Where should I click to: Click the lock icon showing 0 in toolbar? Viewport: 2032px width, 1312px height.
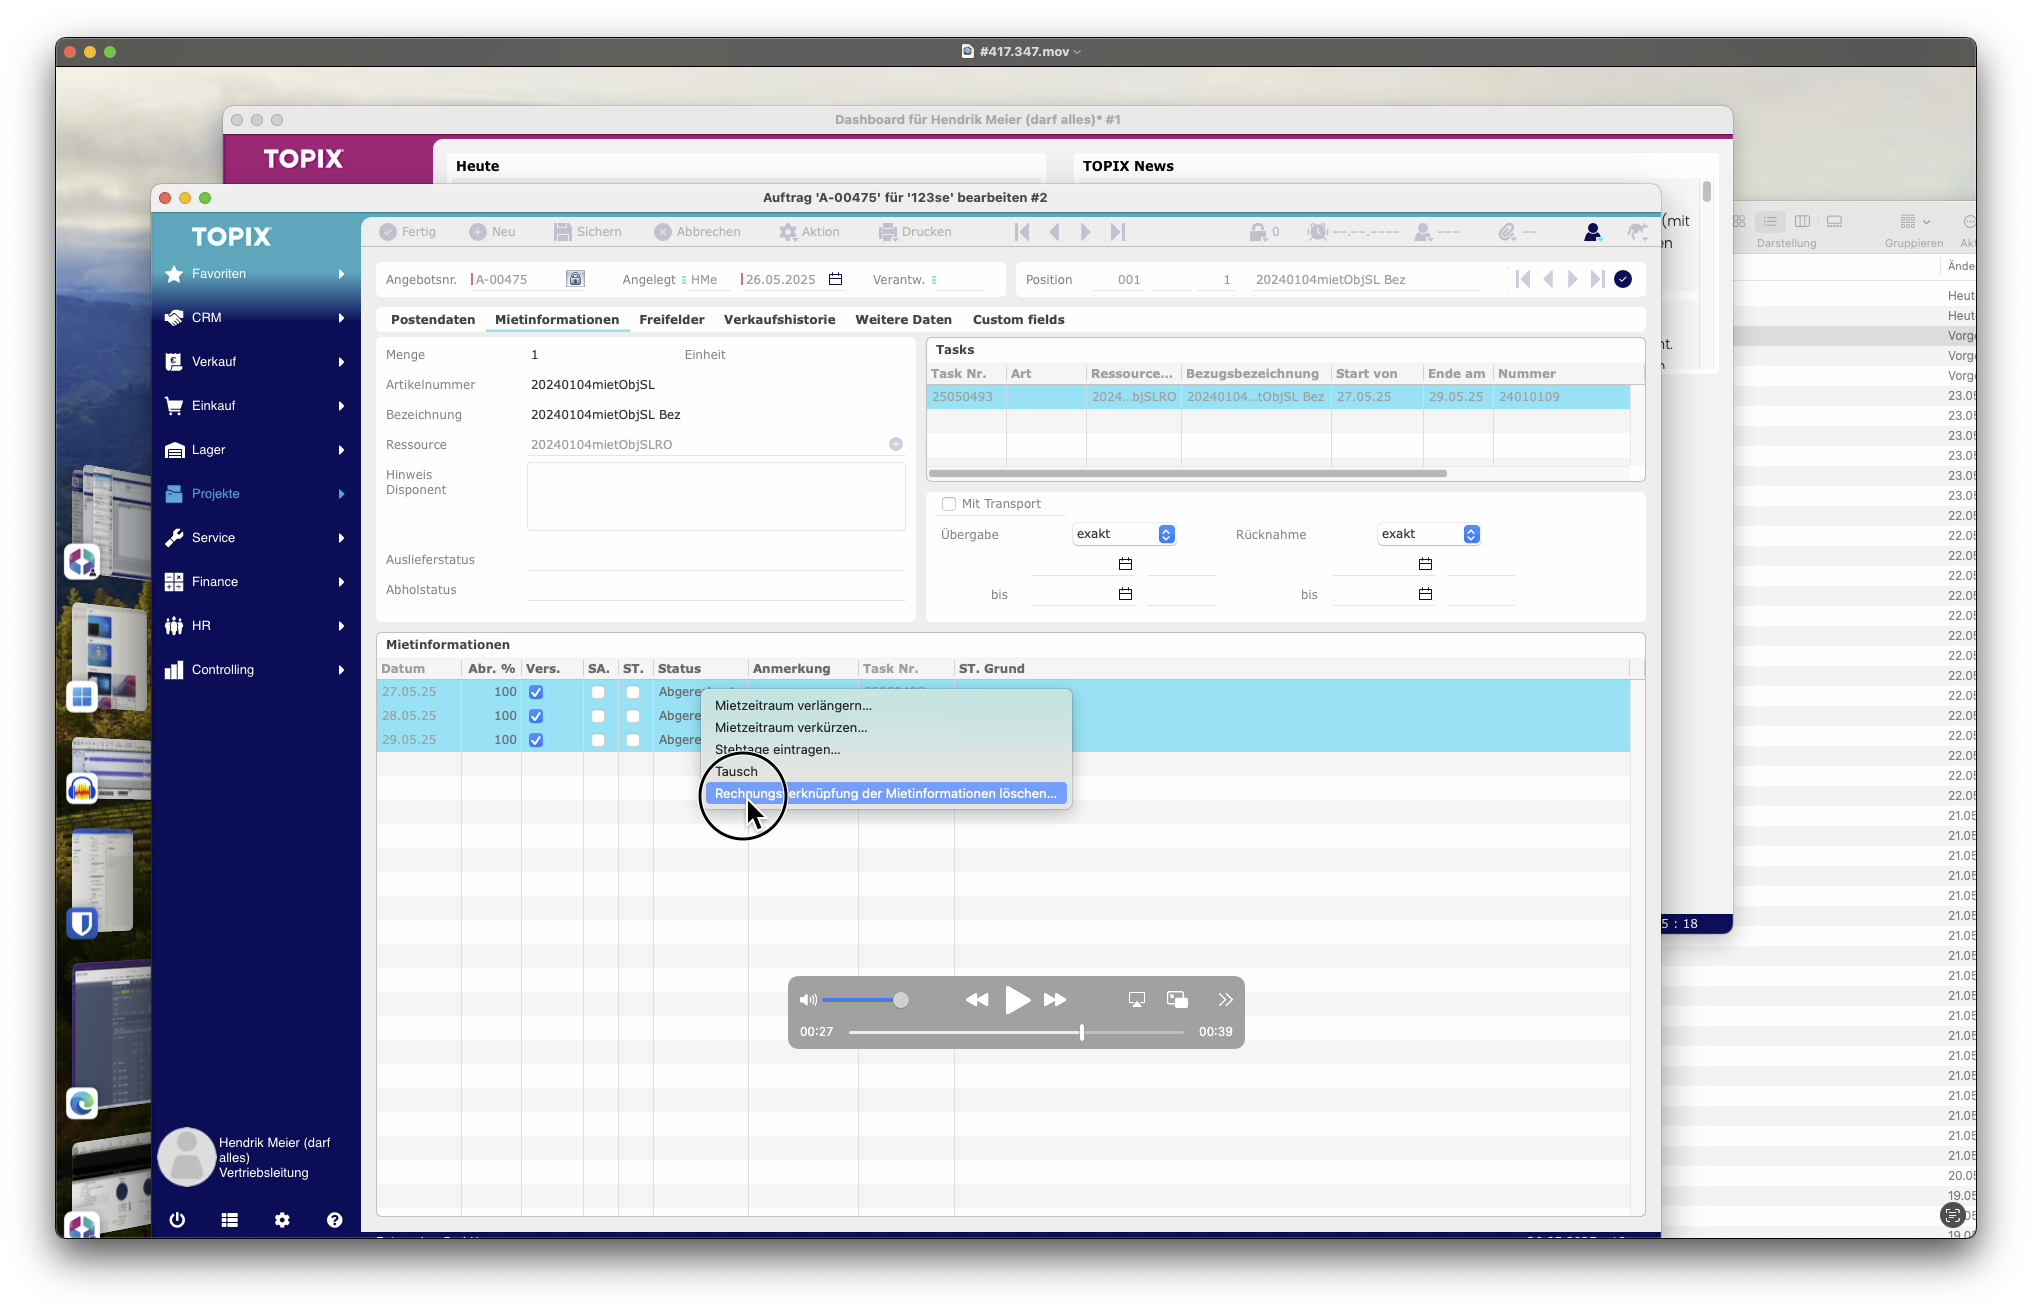coord(1264,232)
